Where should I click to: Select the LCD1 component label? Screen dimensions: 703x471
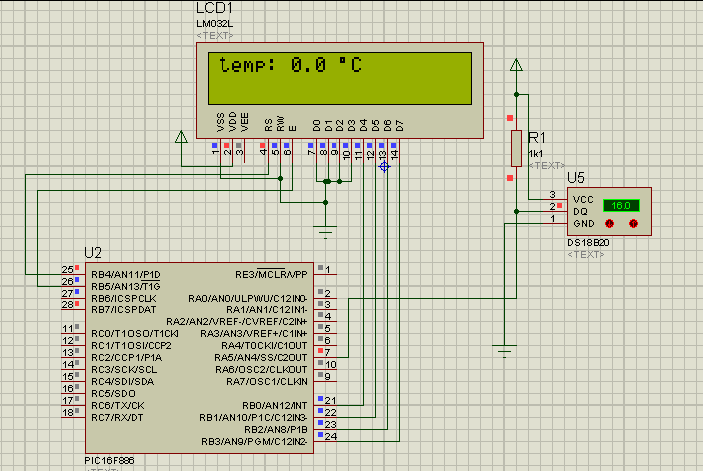[x=214, y=8]
